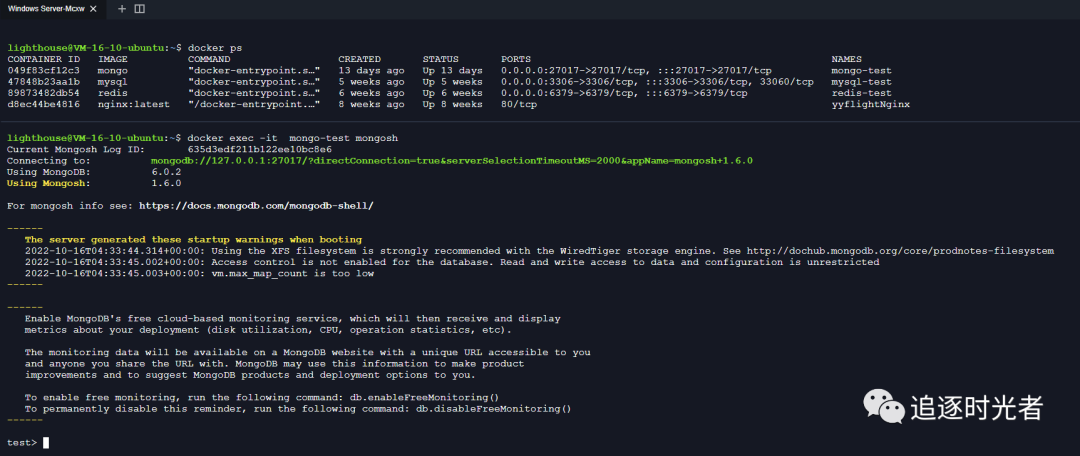Open the docs.mongodb.com/mongodb-shell link
Viewport: 1080px width, 456px height.
pos(256,205)
